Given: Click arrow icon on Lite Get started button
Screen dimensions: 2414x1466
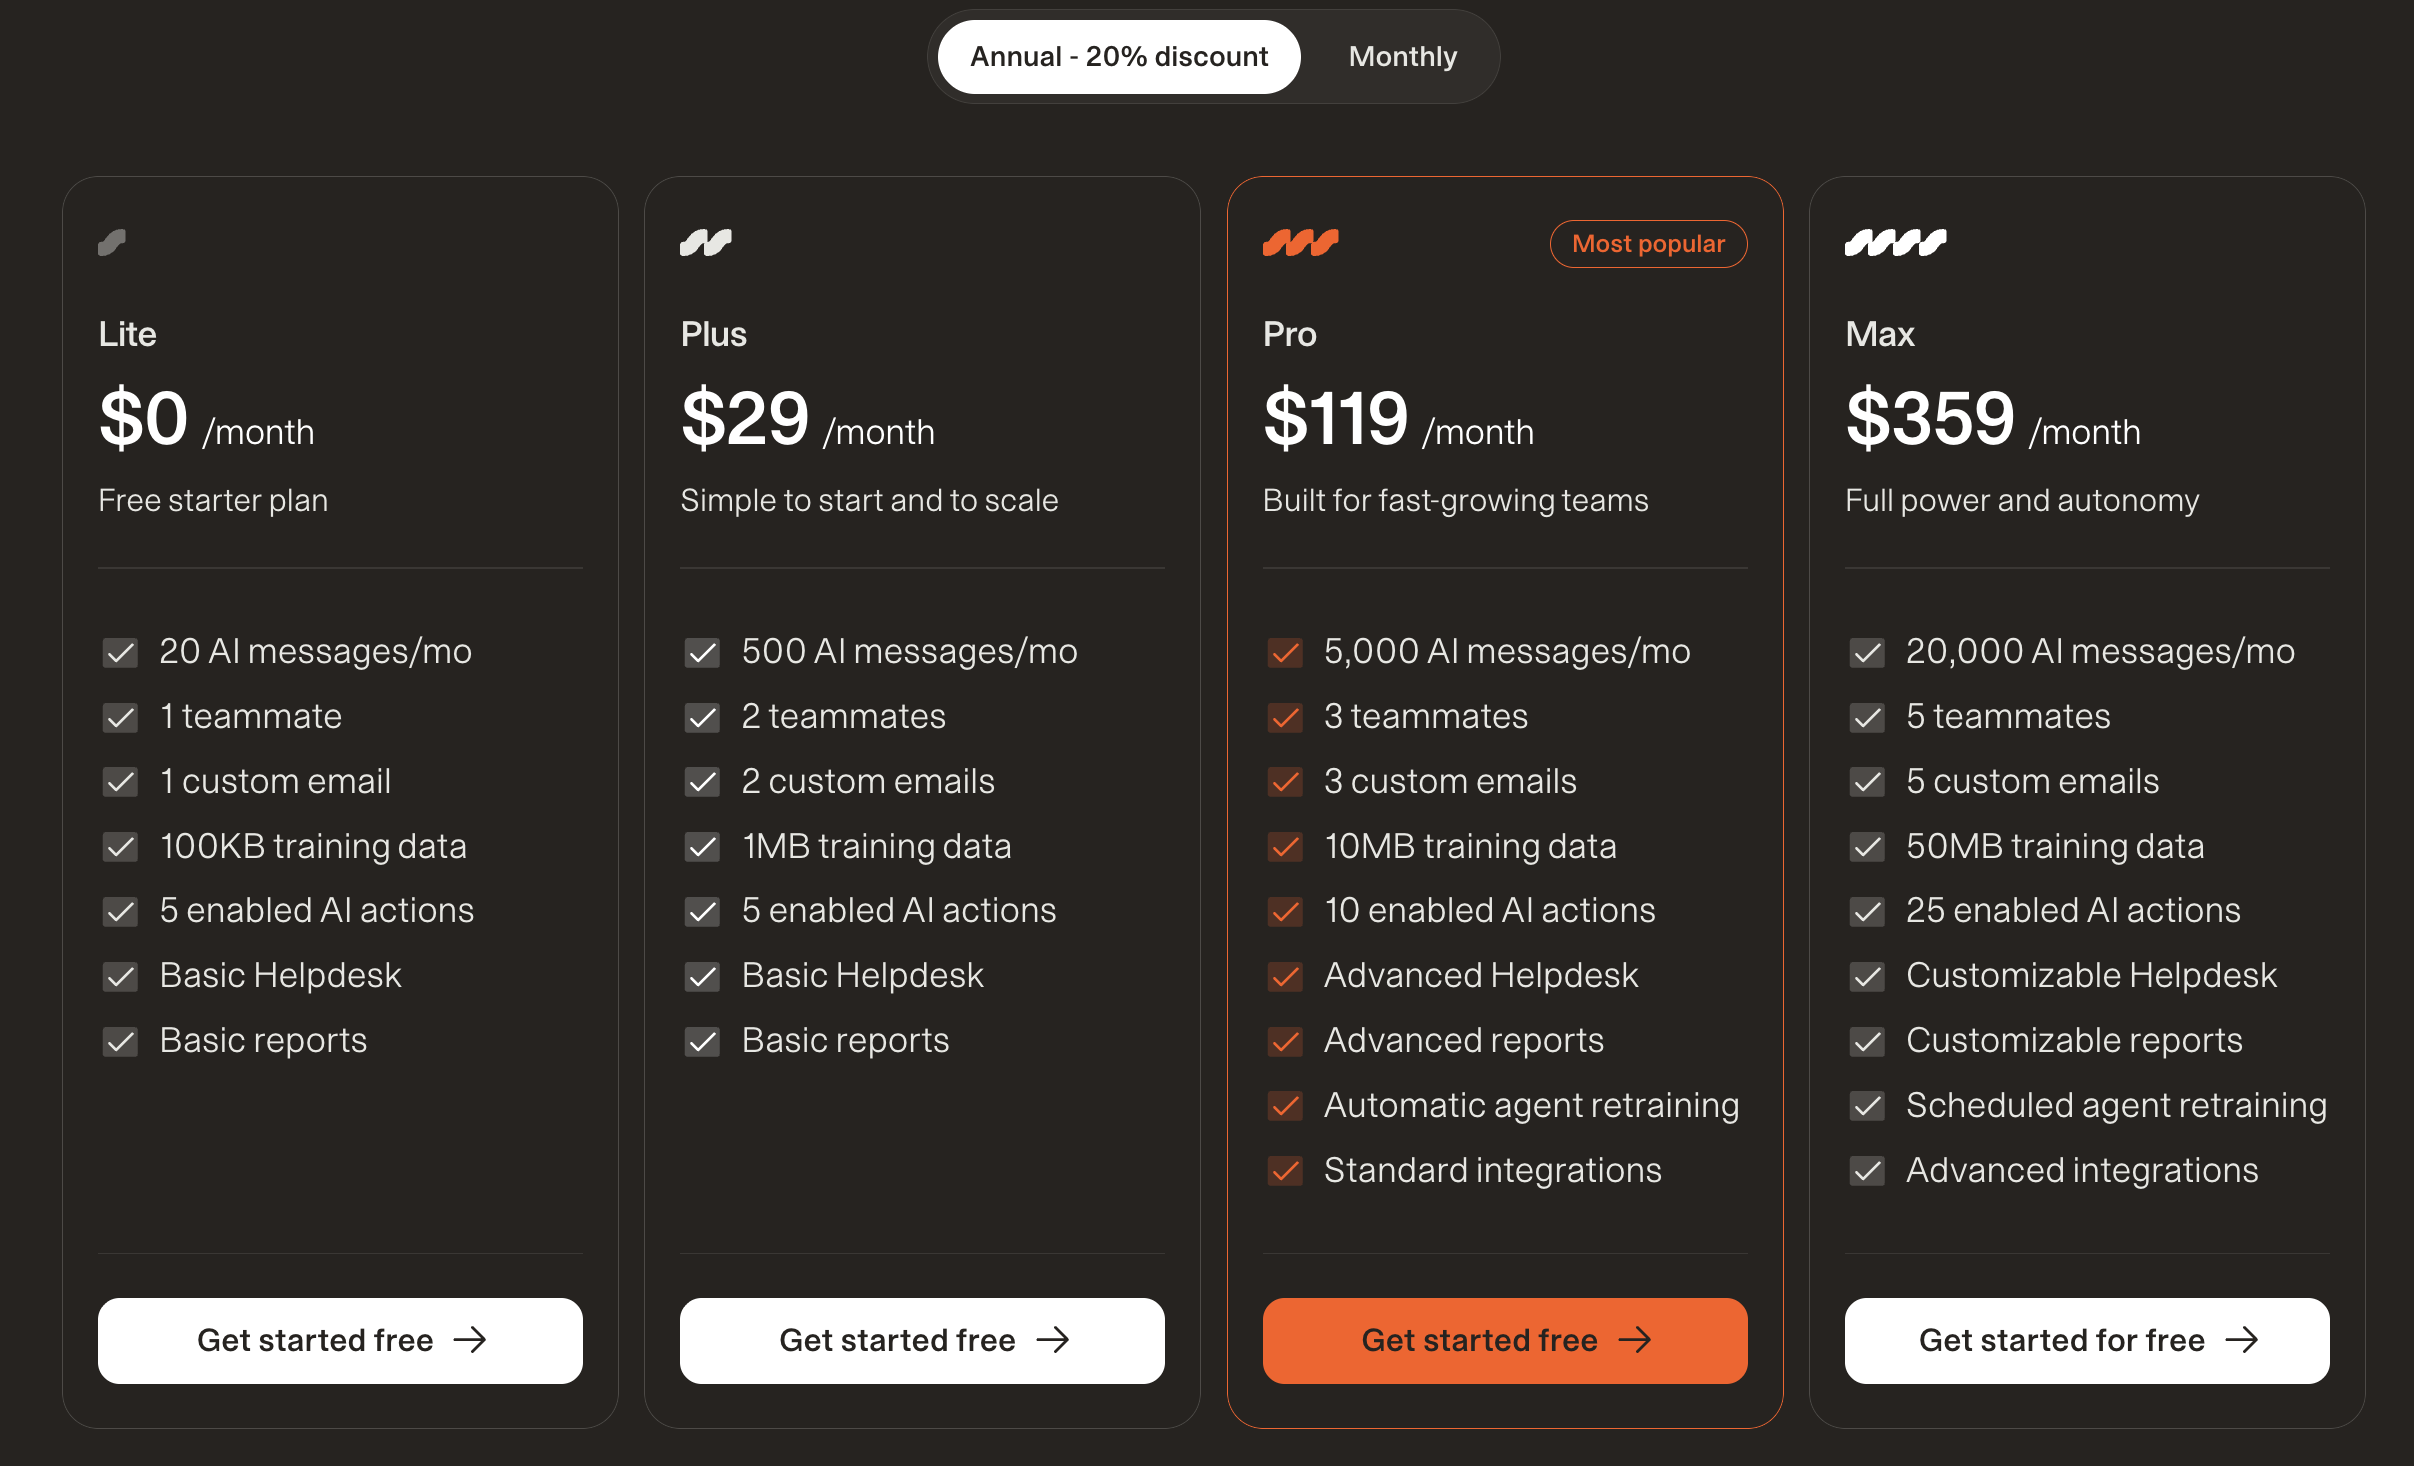Looking at the screenshot, I should (470, 1340).
